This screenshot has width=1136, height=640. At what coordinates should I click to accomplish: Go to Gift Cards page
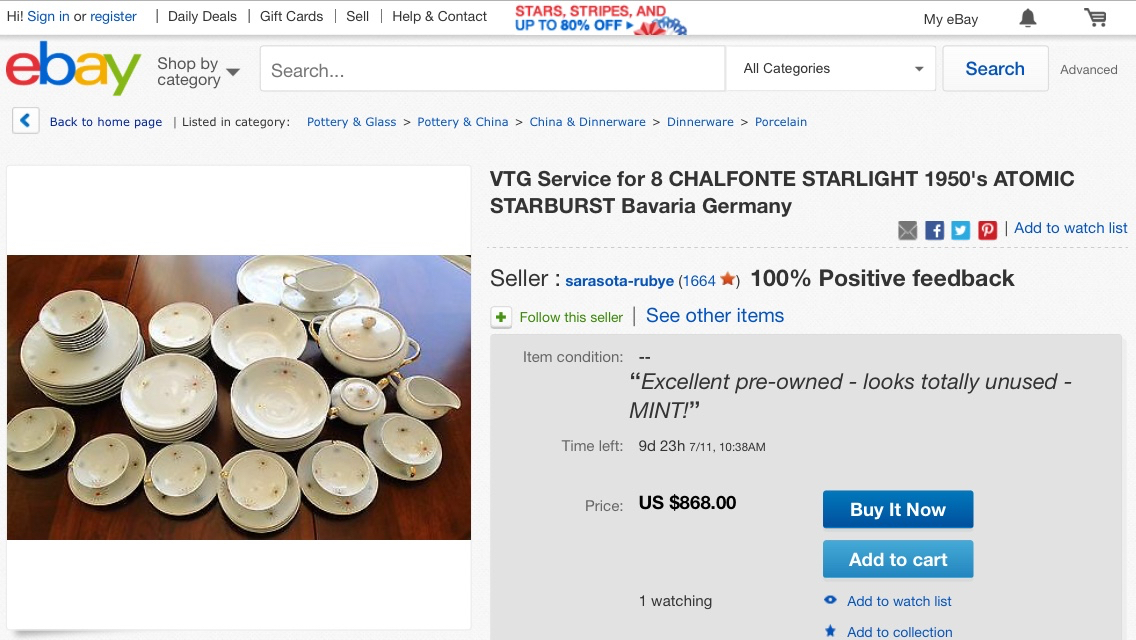click(x=291, y=16)
